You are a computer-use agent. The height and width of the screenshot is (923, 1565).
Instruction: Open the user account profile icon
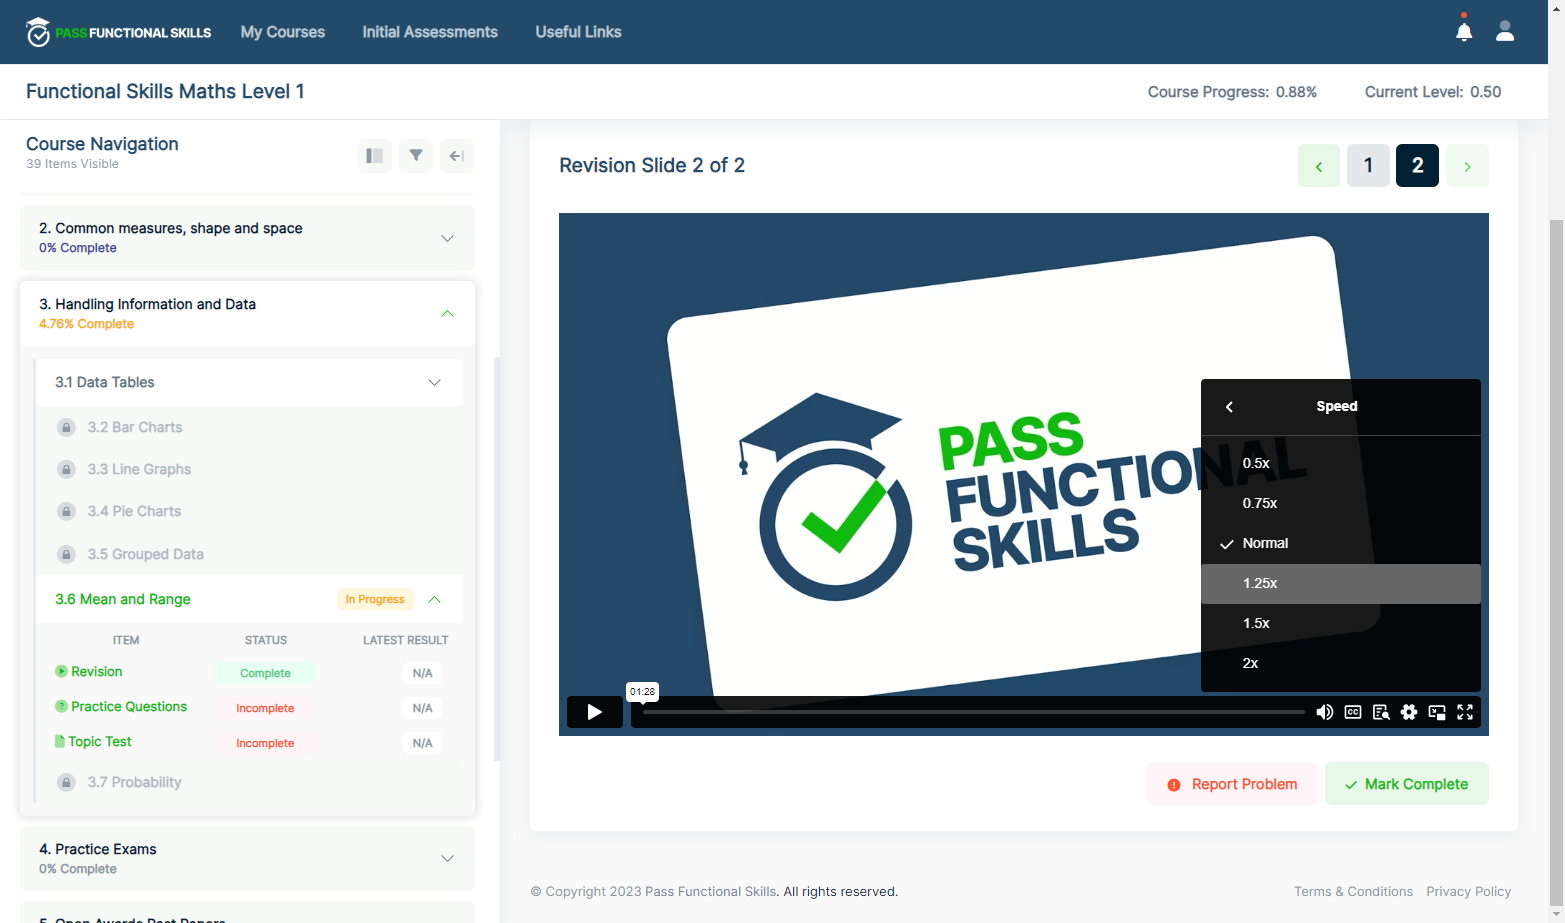click(x=1505, y=31)
